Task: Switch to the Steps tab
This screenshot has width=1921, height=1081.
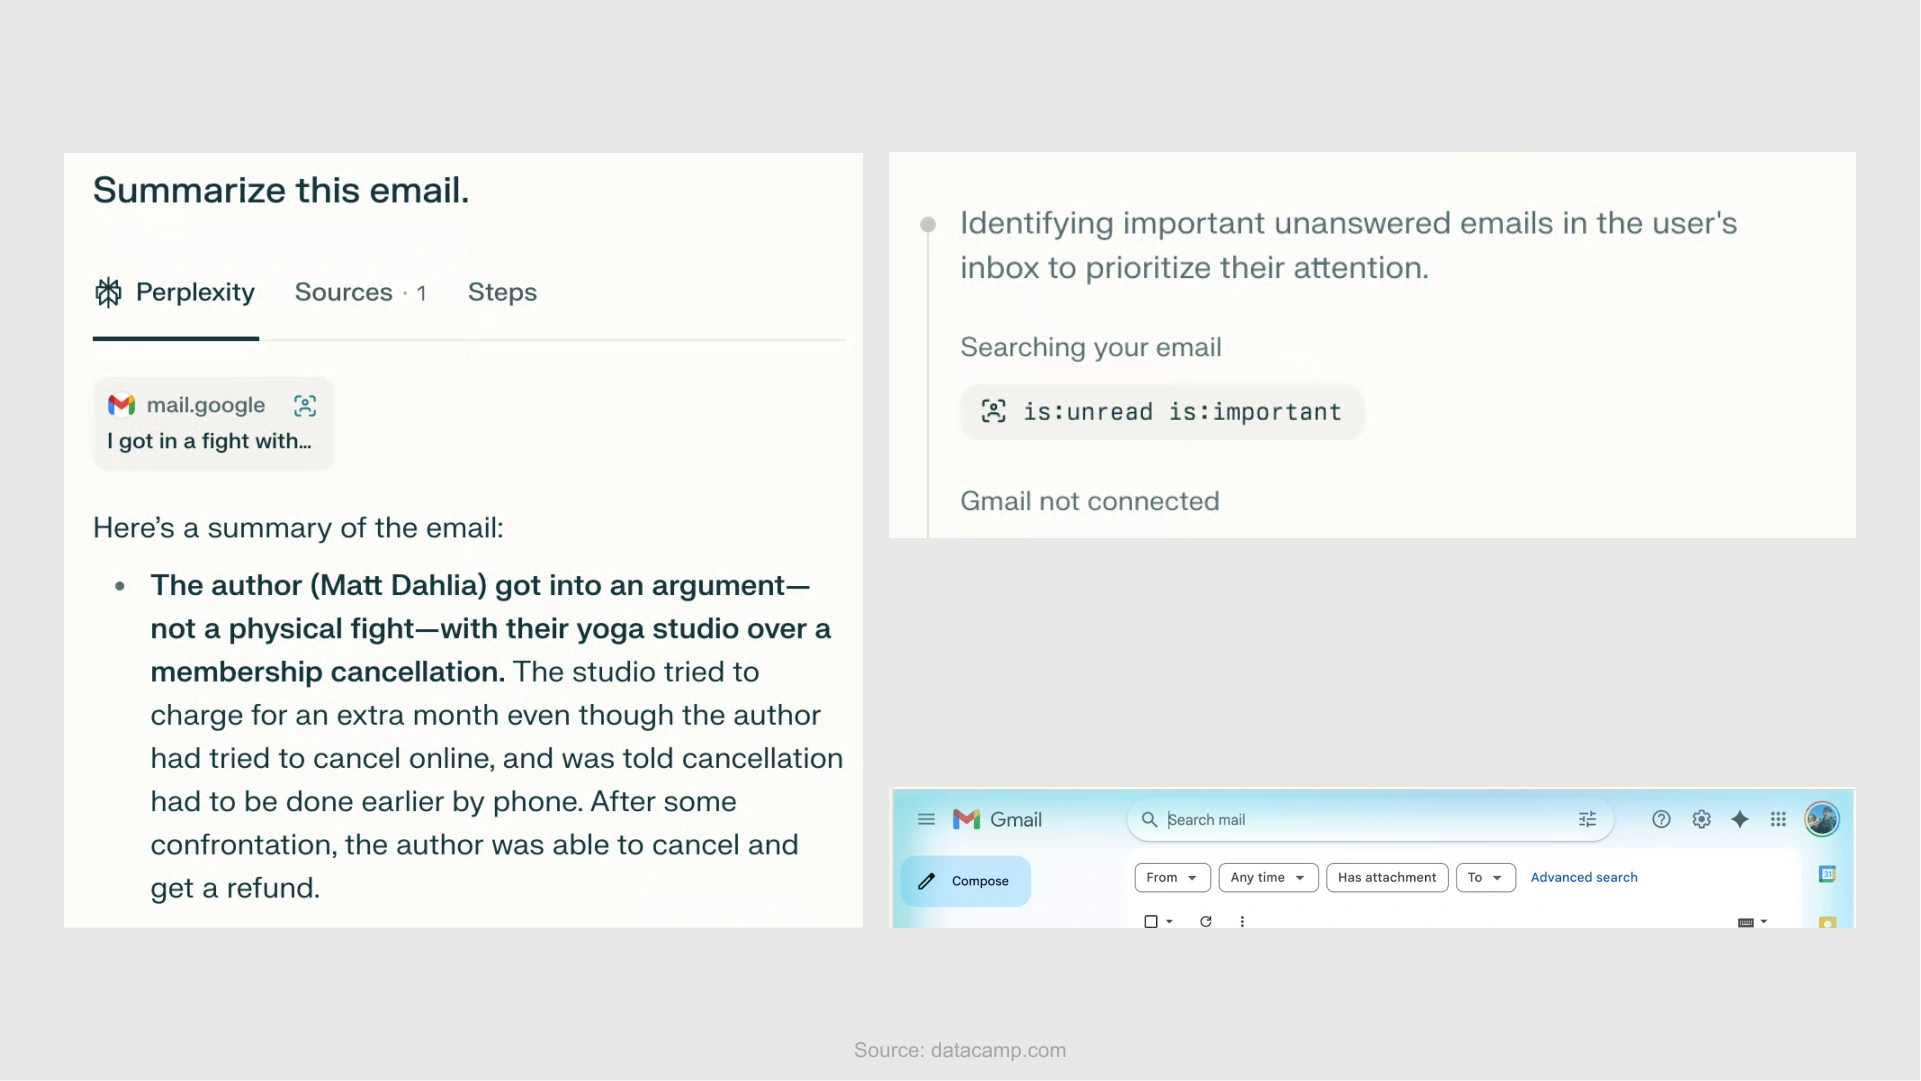Action: click(x=502, y=293)
